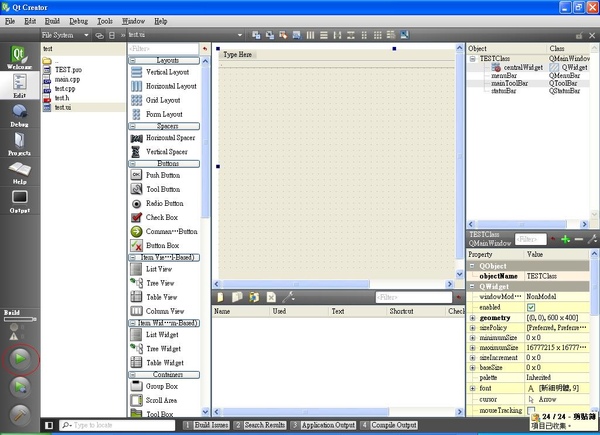
Task: Collapse the QObject property group
Action: coord(472,266)
